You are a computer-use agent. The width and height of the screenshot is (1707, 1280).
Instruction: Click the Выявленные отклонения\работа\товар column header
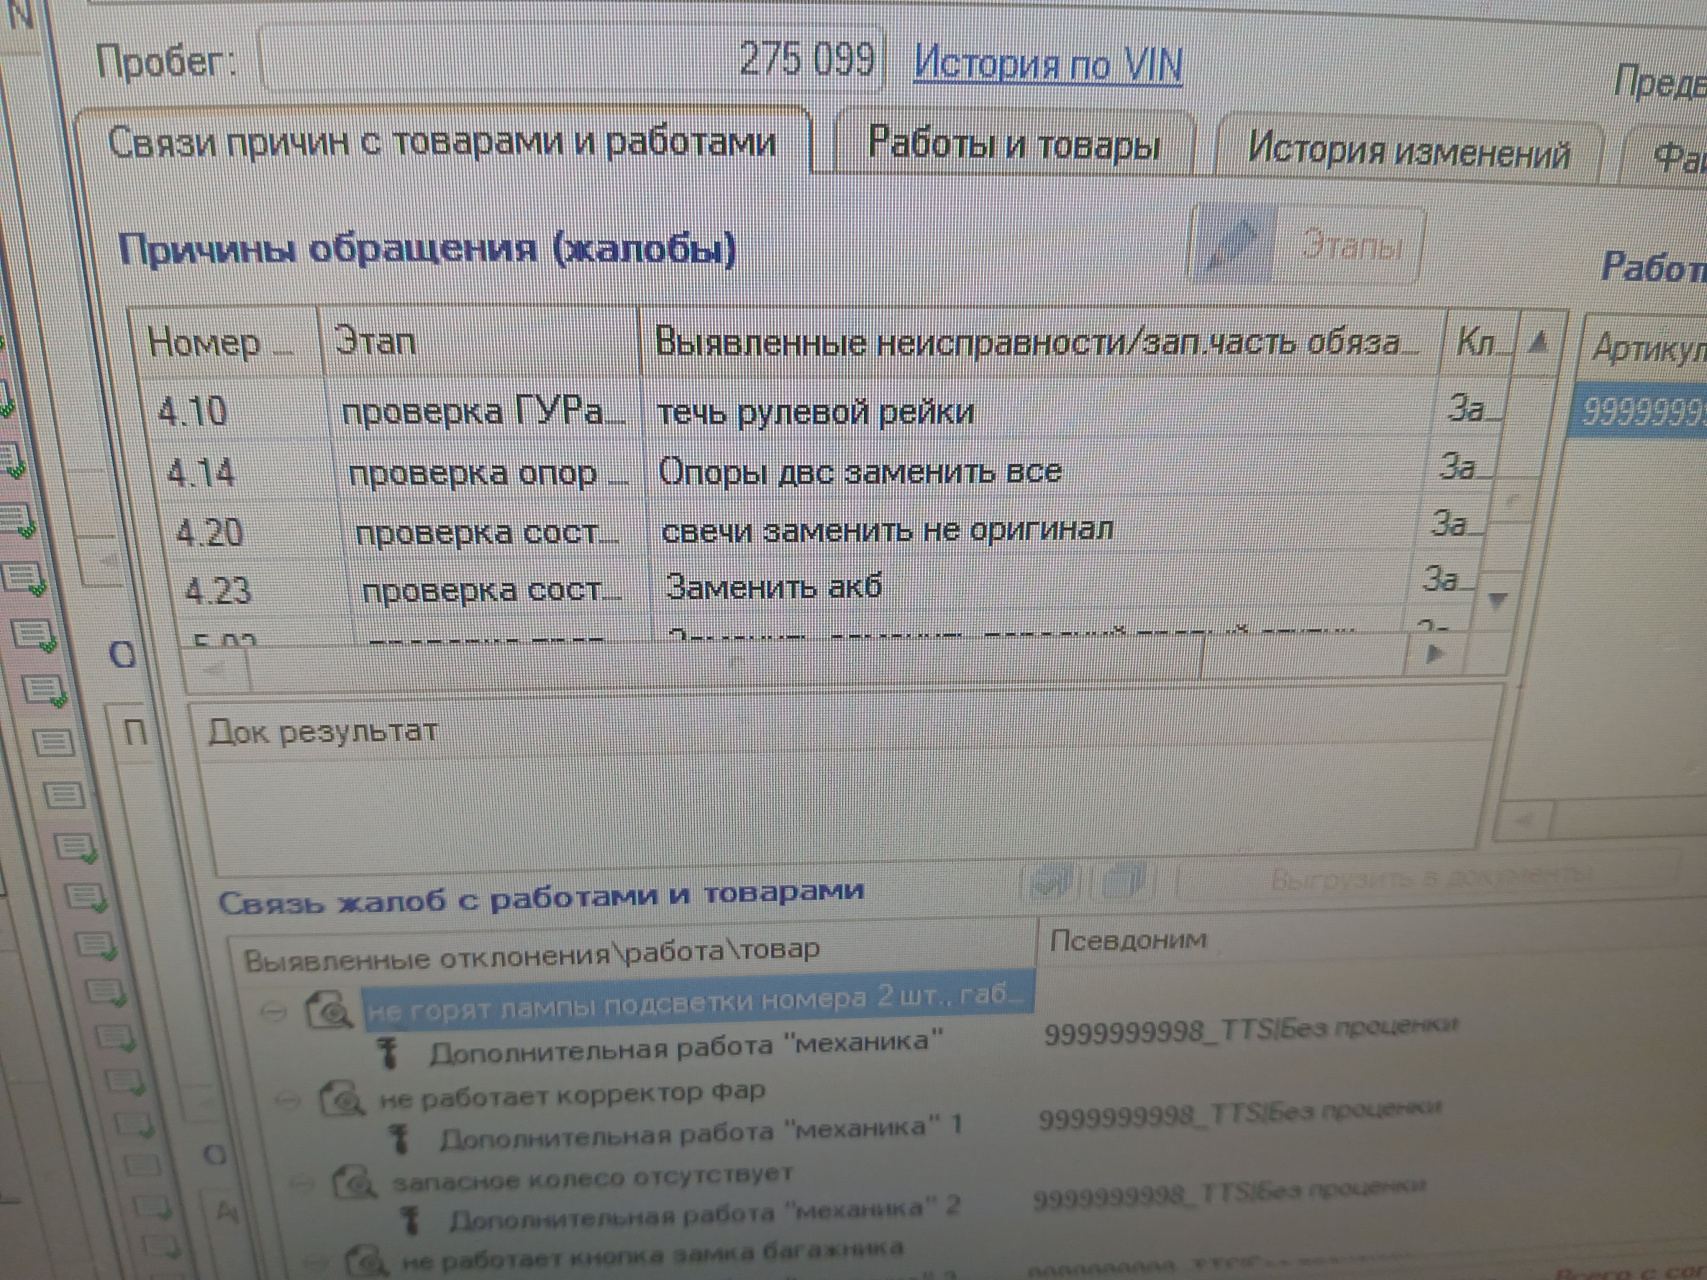[632, 951]
